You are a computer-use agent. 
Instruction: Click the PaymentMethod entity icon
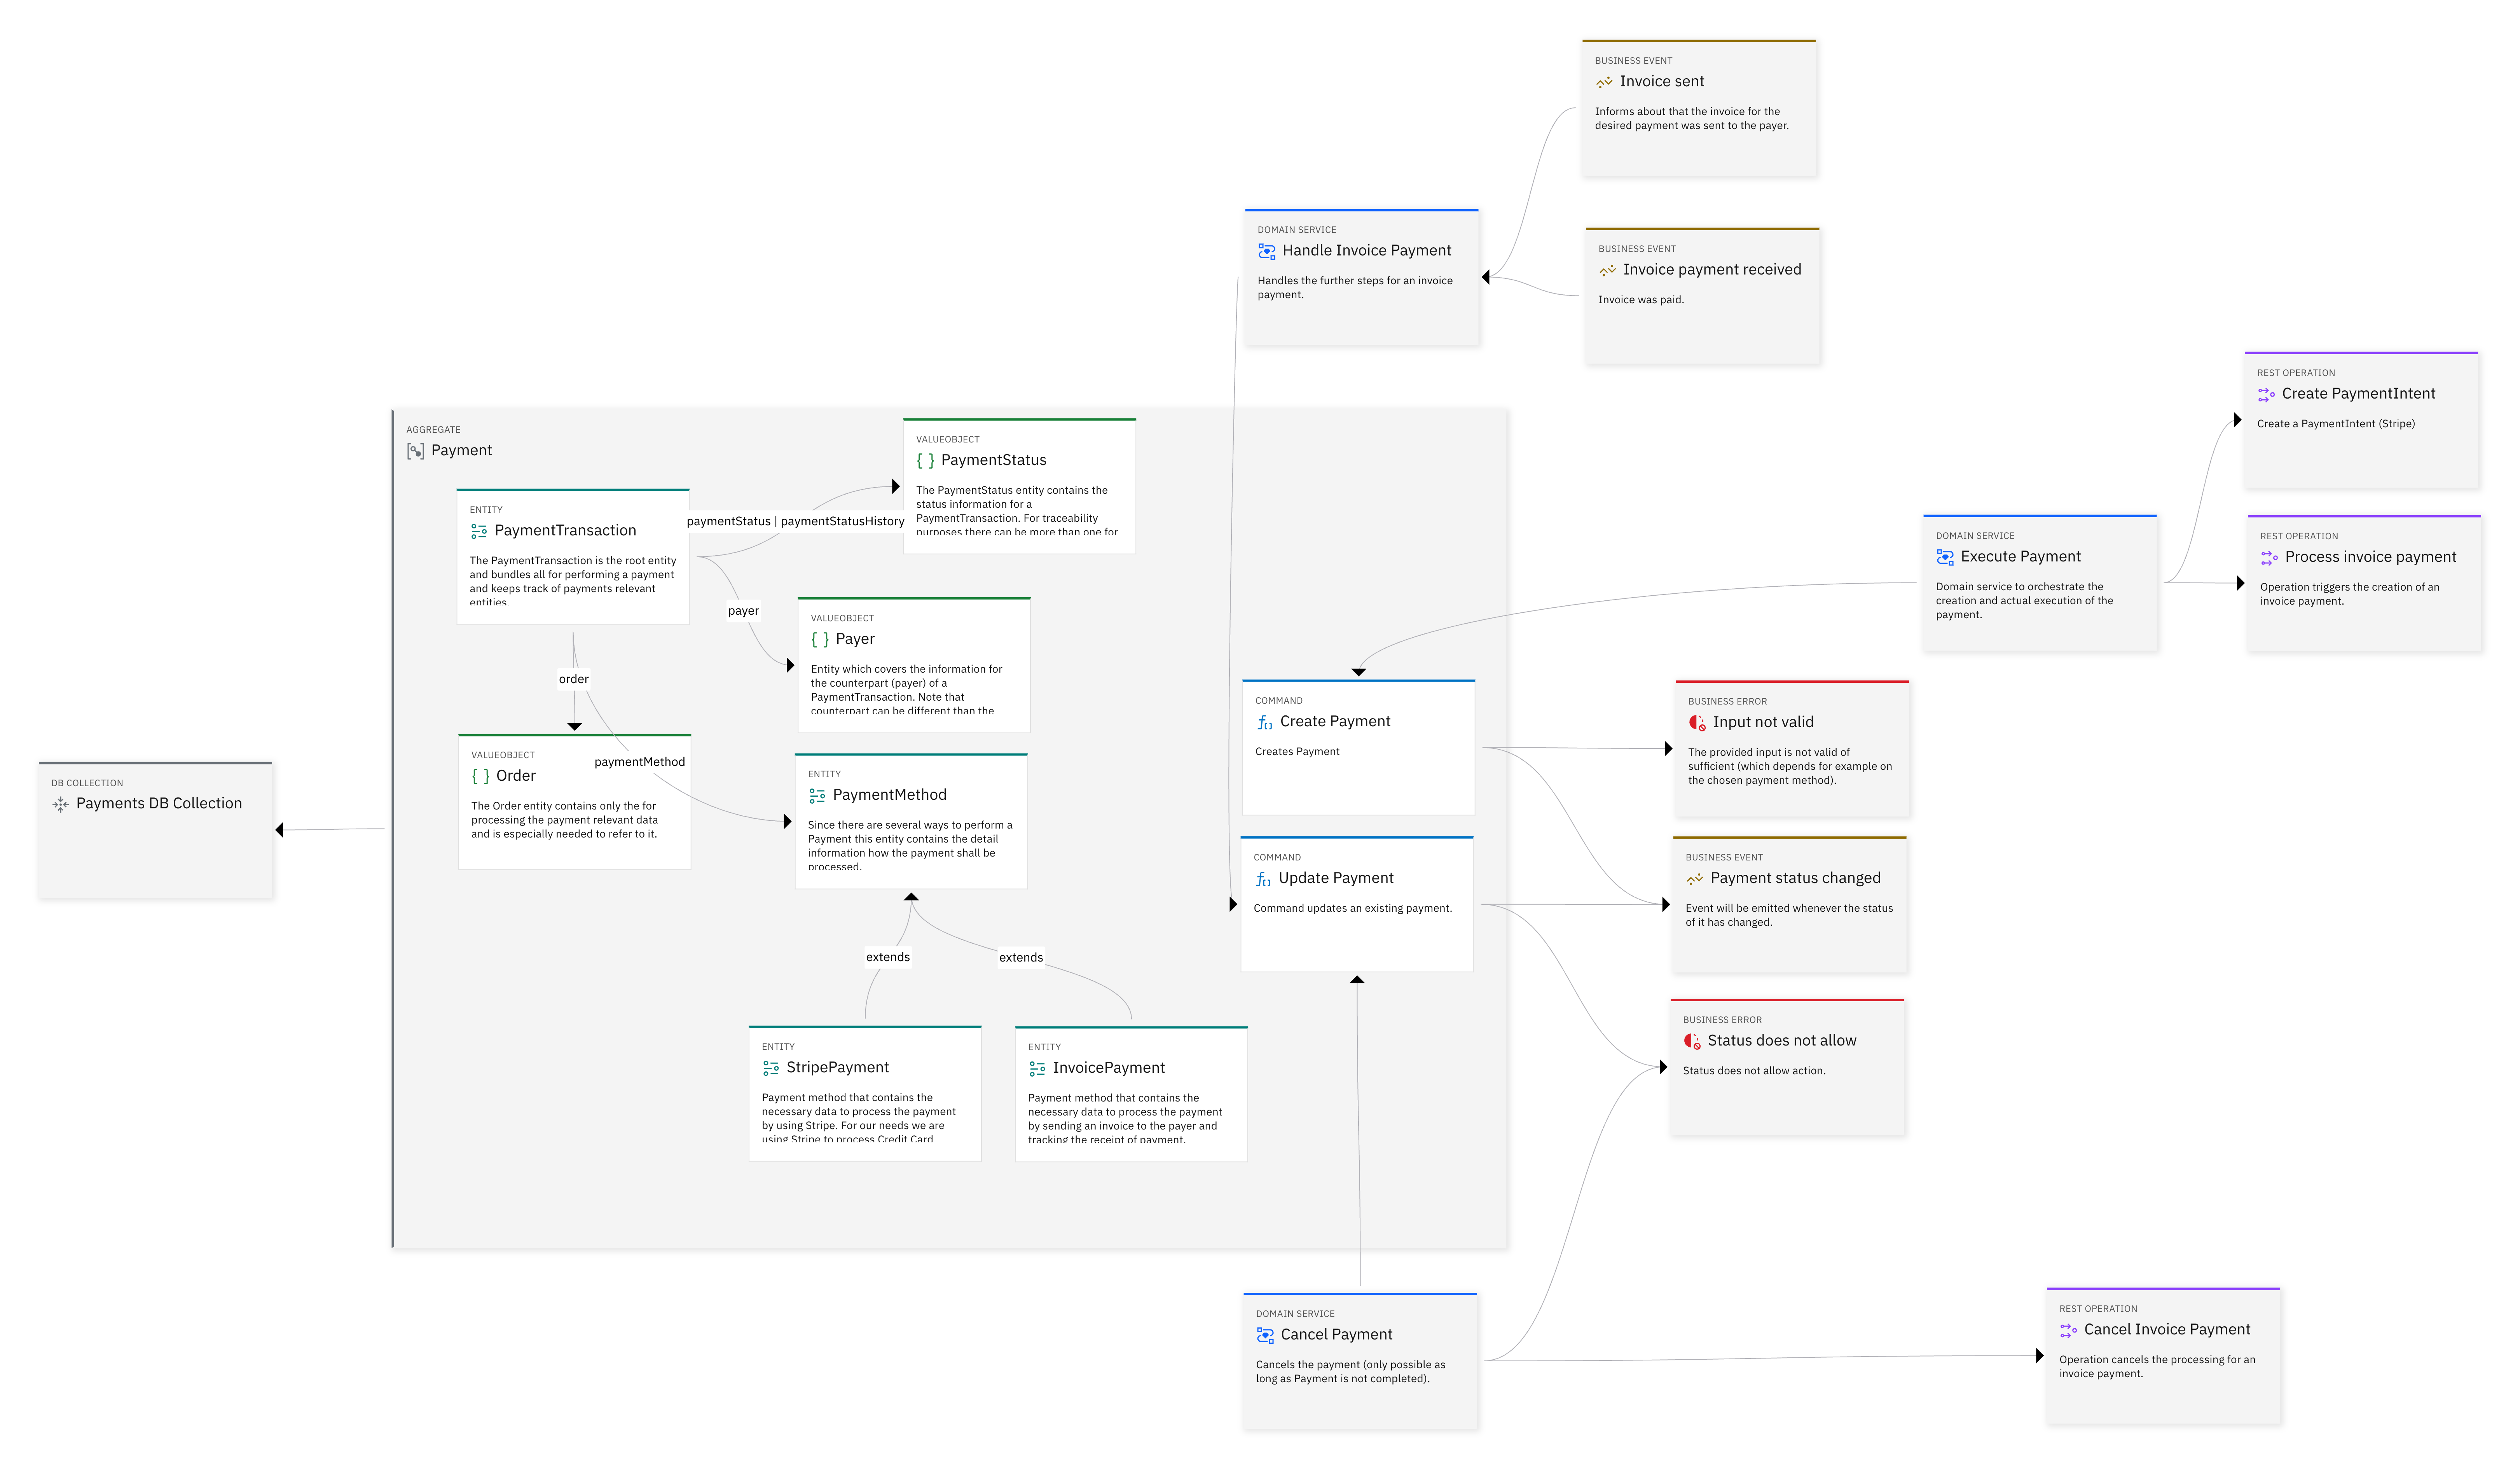817,795
